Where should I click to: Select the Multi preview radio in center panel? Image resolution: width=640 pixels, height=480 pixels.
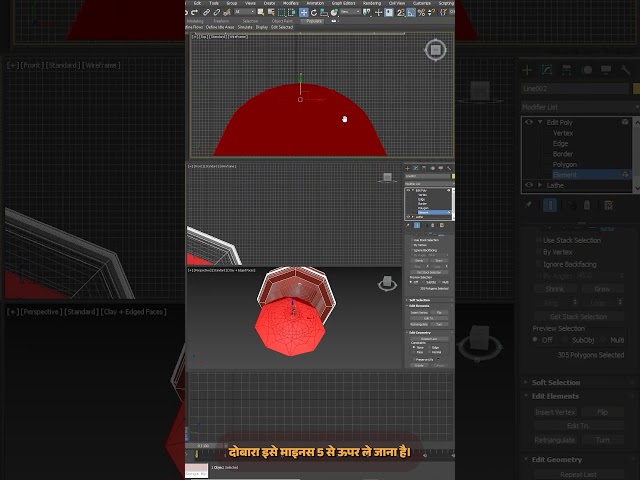tap(440, 282)
